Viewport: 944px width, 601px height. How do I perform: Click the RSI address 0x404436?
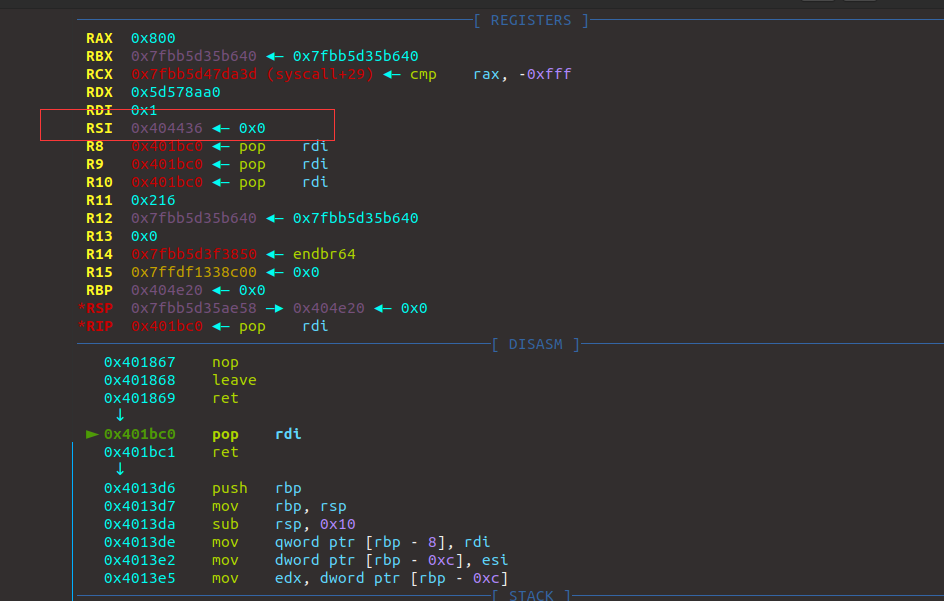tap(167, 128)
